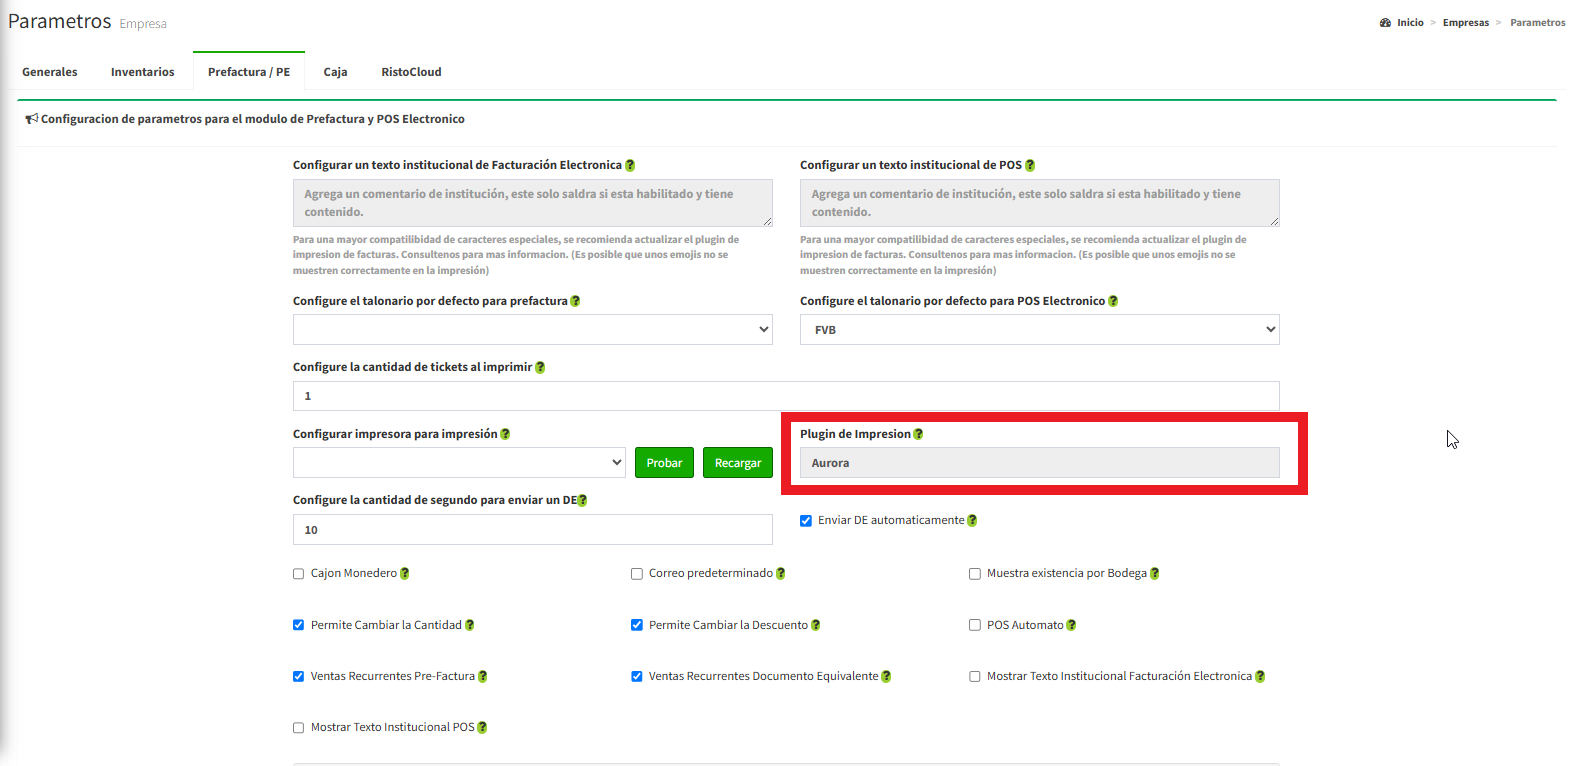Screen dimensions: 1574x766
Task: Open help icon for Enviar DE automaticamente
Action: coord(972,521)
